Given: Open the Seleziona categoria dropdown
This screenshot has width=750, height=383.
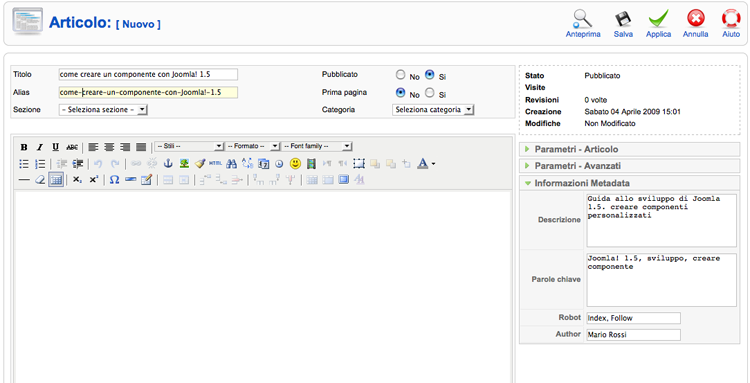Looking at the screenshot, I should 433,110.
